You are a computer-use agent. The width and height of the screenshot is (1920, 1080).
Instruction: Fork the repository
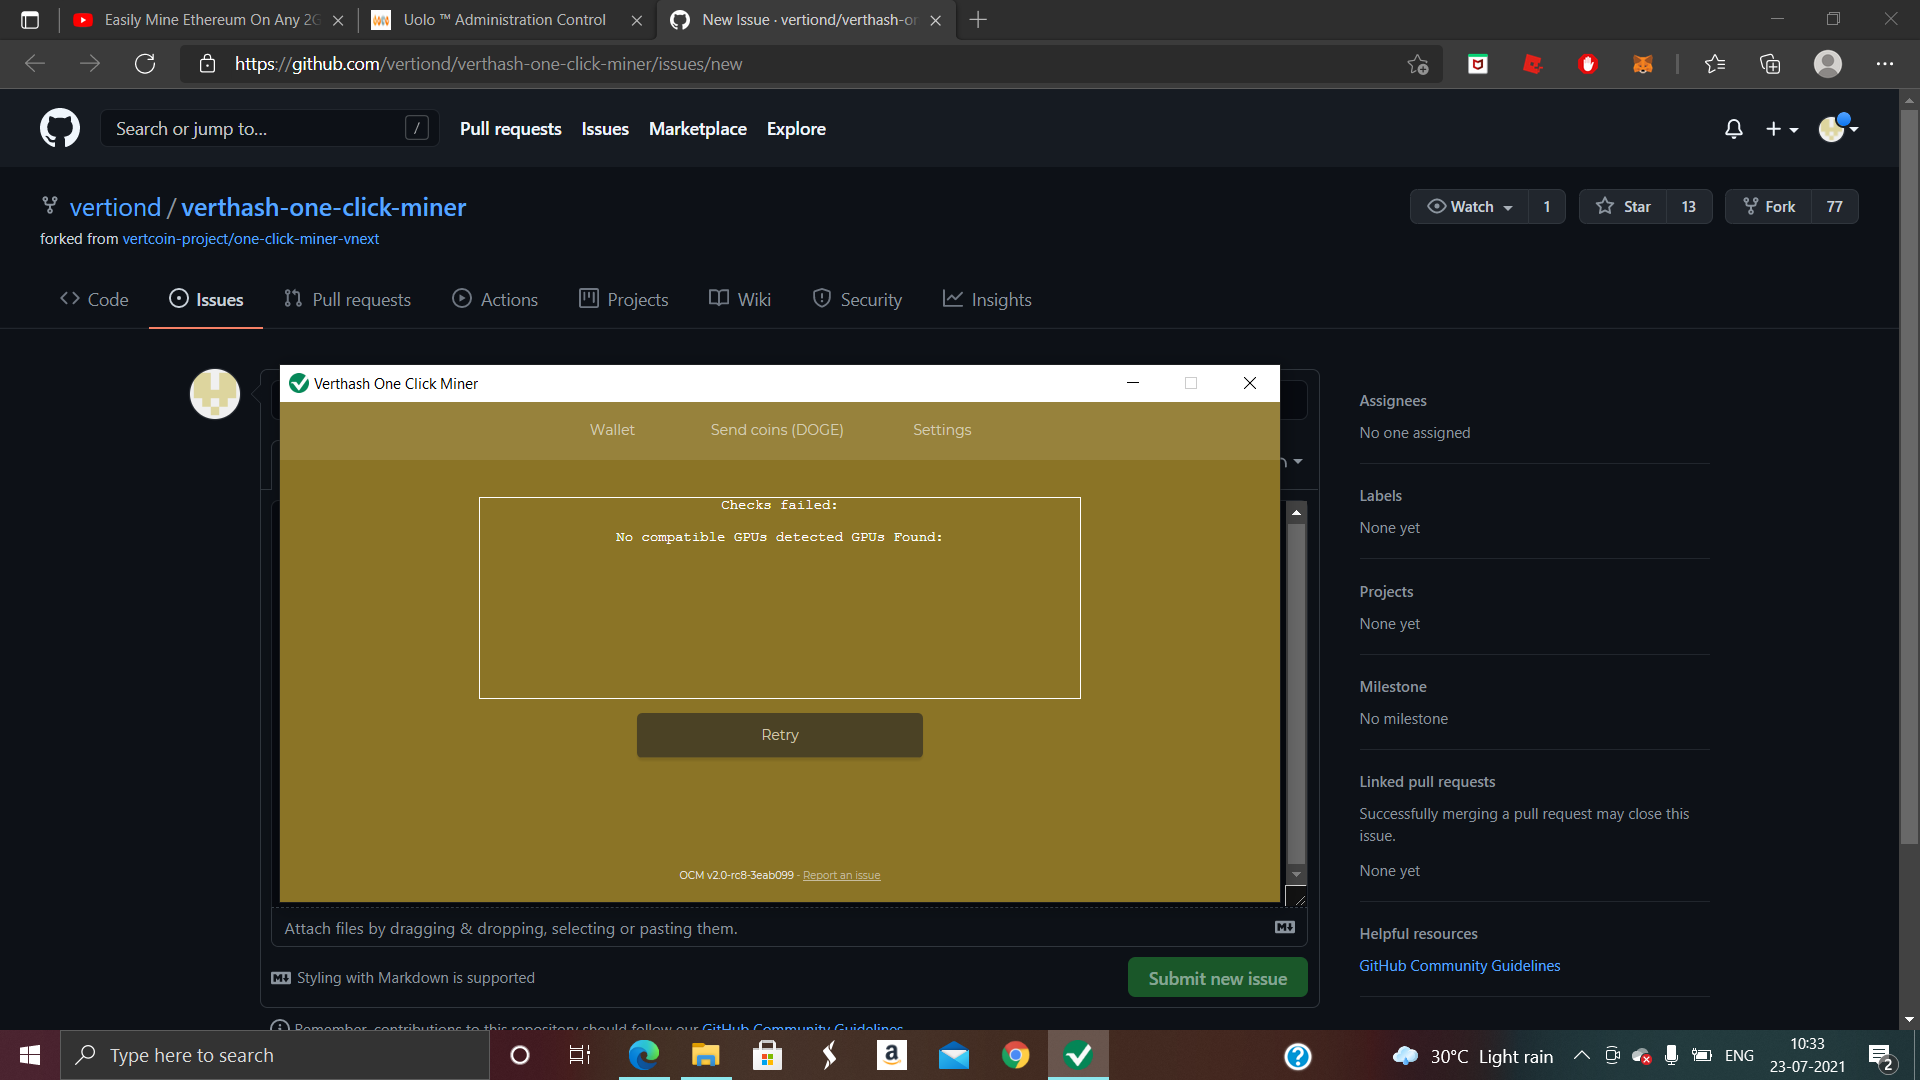click(1769, 206)
